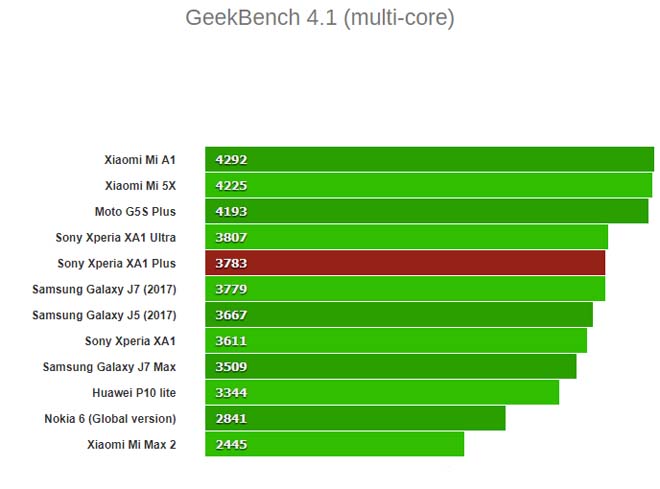Click the Samsung Galaxy J7 (2017) label
Image resolution: width=660 pixels, height=489 pixels.
coord(104,289)
